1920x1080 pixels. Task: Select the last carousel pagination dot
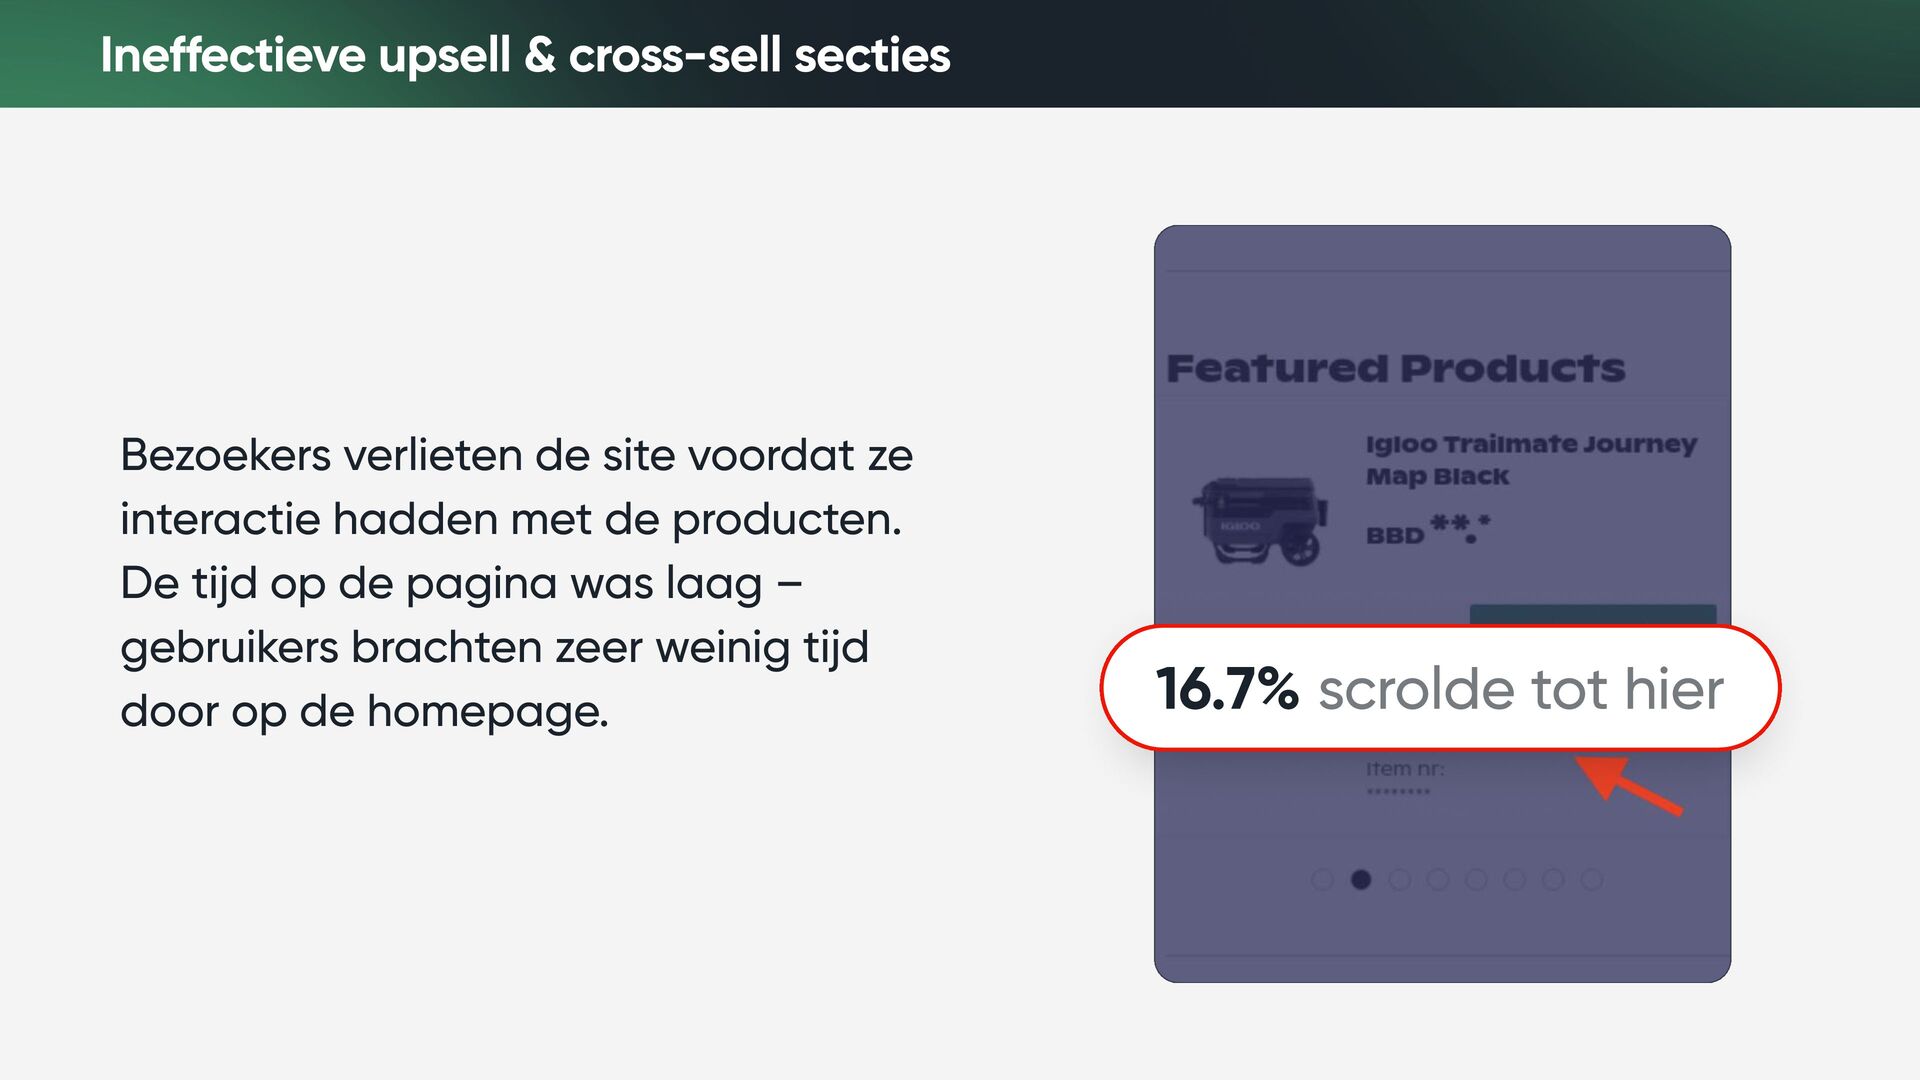pyautogui.click(x=1592, y=880)
